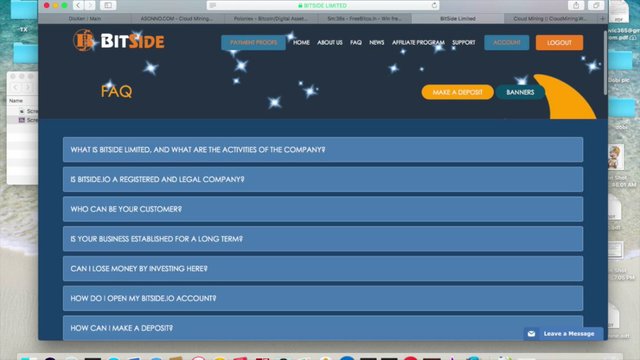Show all tabs overview icon
The image size is (640, 360).
(x=596, y=5)
